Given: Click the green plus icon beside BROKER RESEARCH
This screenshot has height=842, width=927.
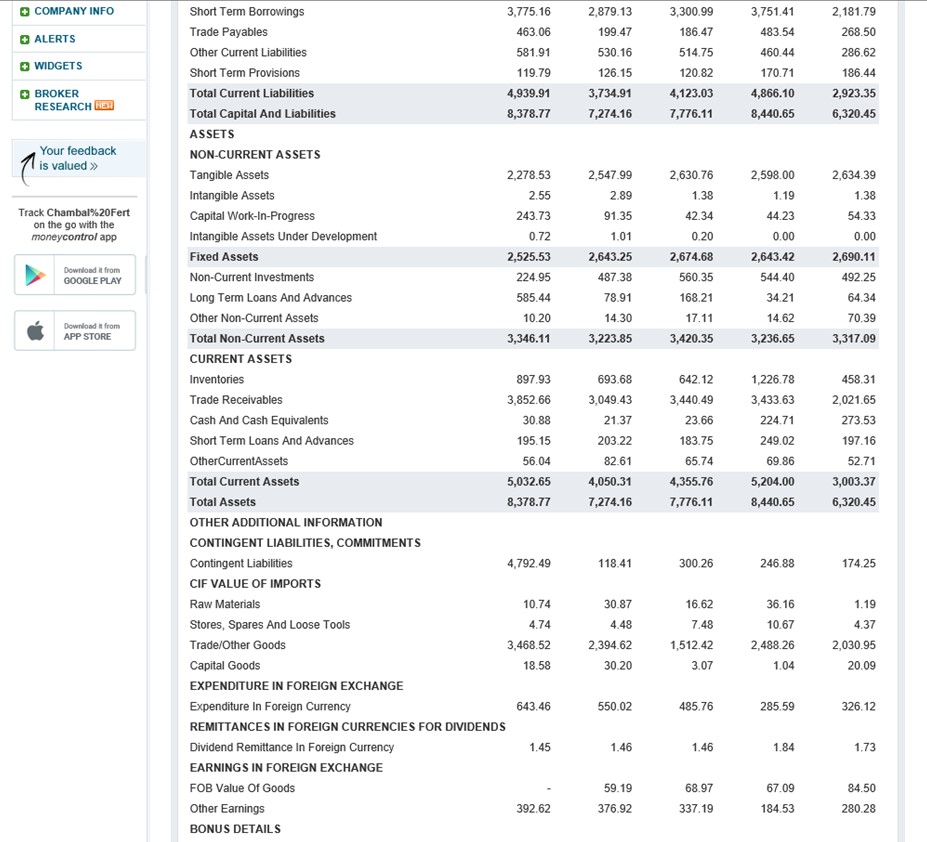Looking at the screenshot, I should [27, 95].
